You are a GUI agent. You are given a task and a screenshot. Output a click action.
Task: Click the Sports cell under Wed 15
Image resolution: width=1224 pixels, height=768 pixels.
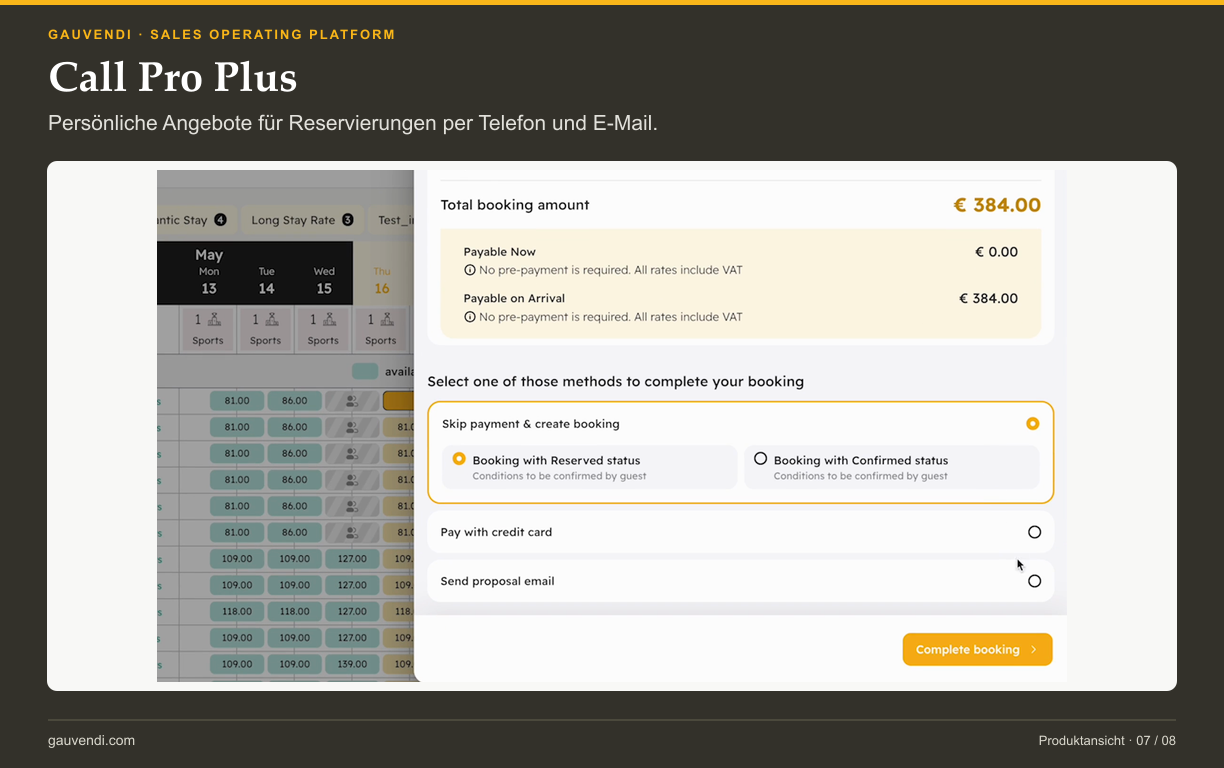(323, 329)
